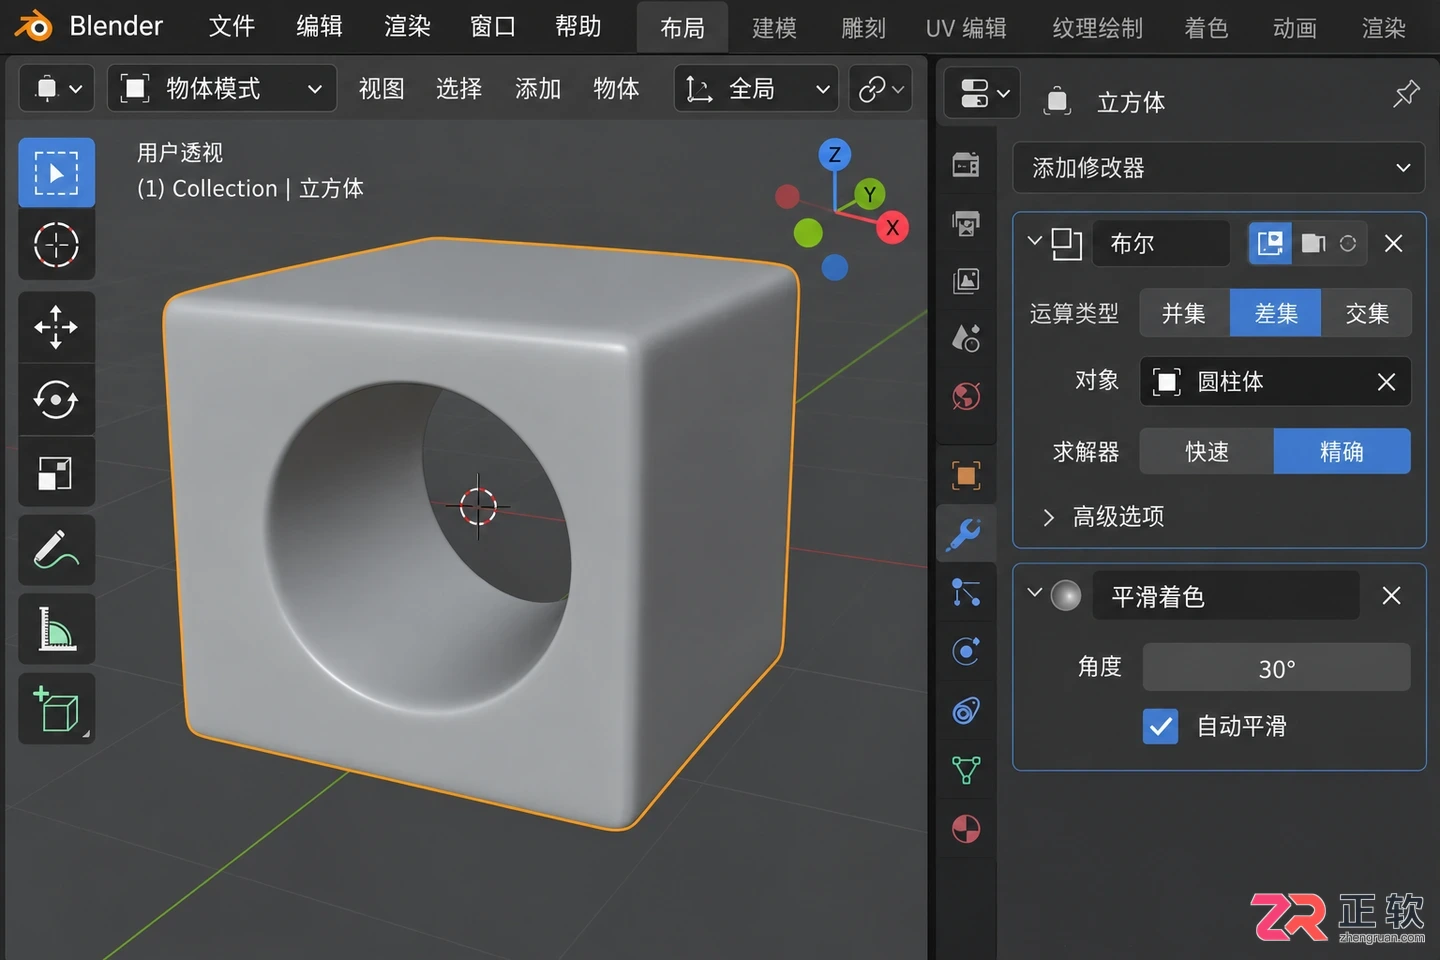The height and width of the screenshot is (960, 1440).
Task: Open the Physics properties tab
Action: pos(966,652)
